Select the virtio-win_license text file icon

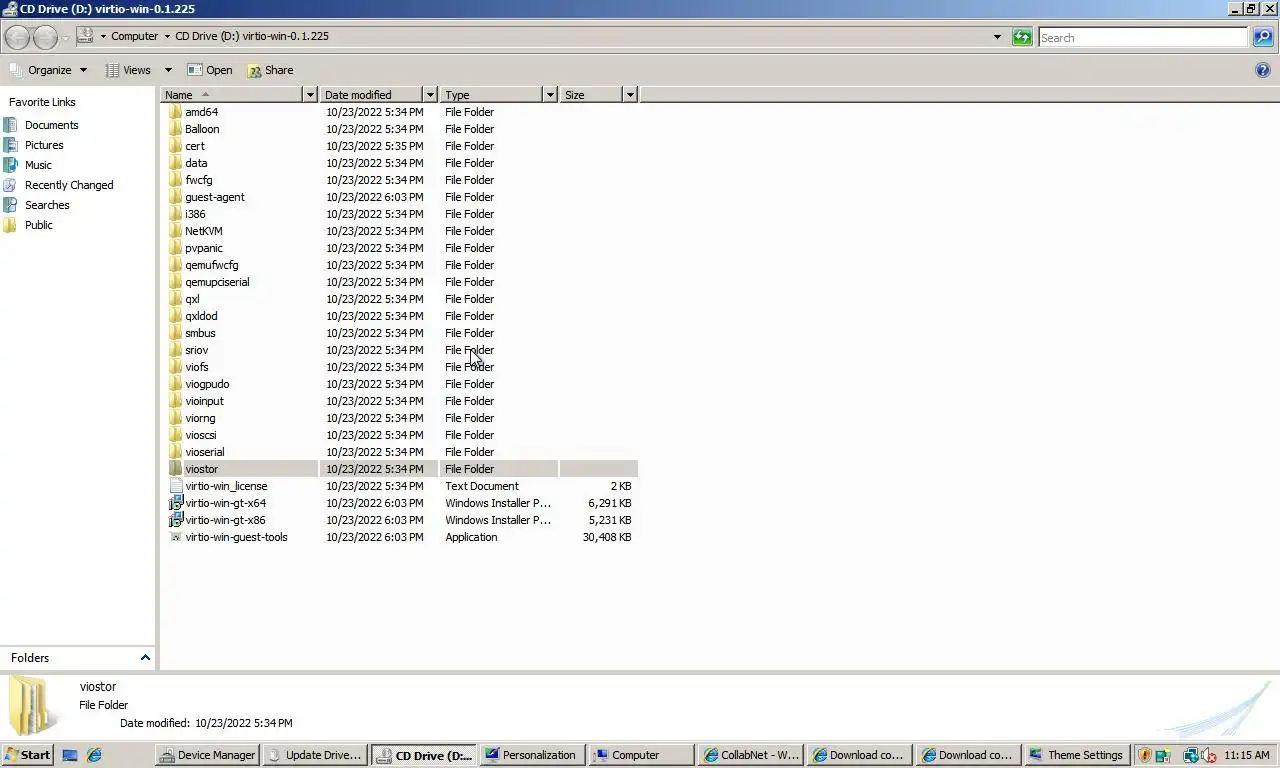coord(175,486)
